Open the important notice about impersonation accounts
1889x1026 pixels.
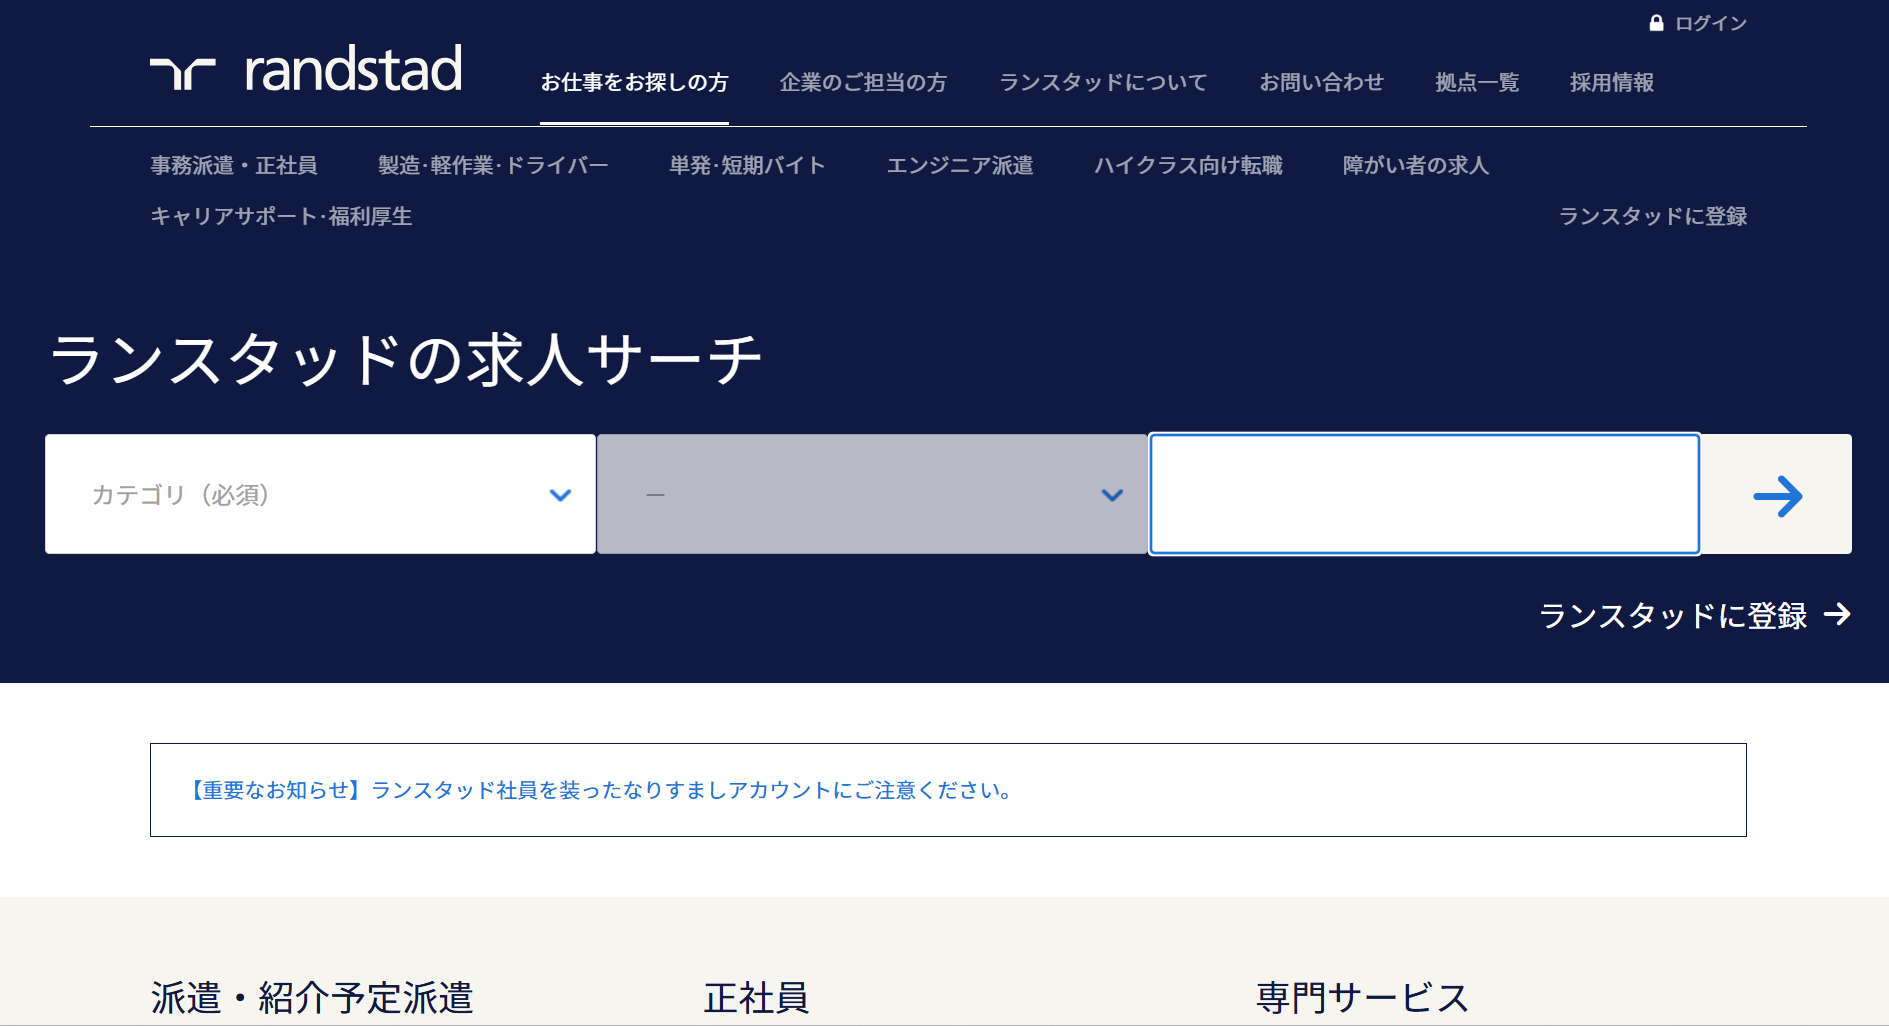point(599,790)
